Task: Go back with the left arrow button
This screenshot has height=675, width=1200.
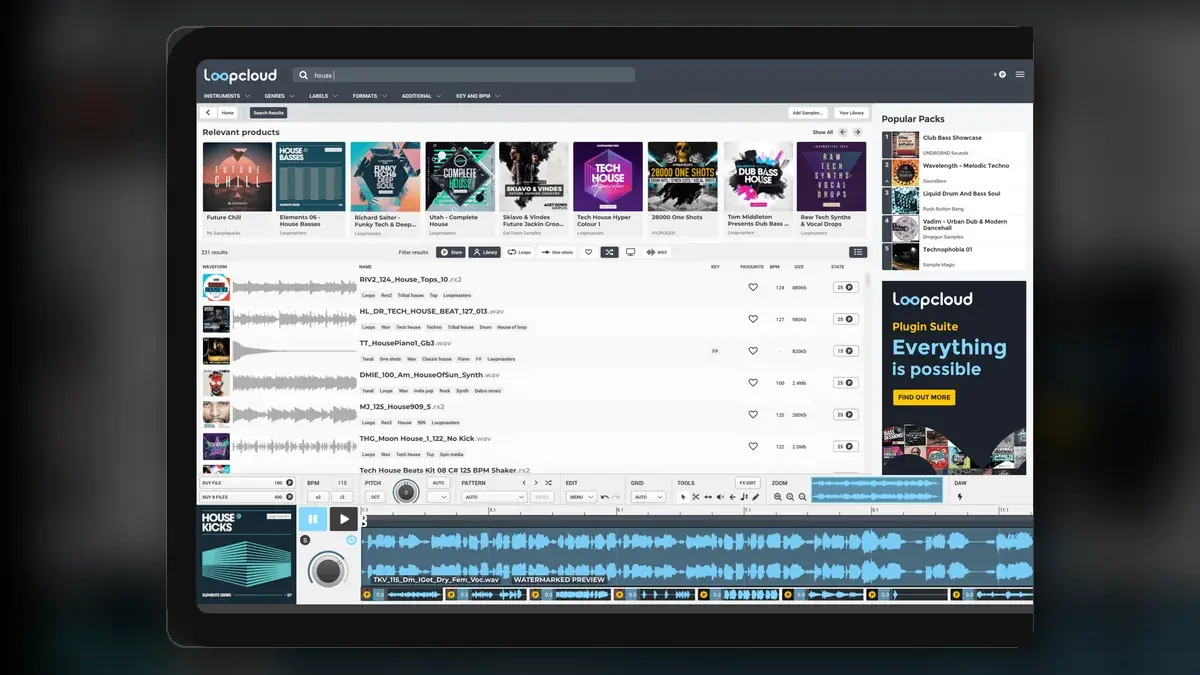Action: [209, 113]
